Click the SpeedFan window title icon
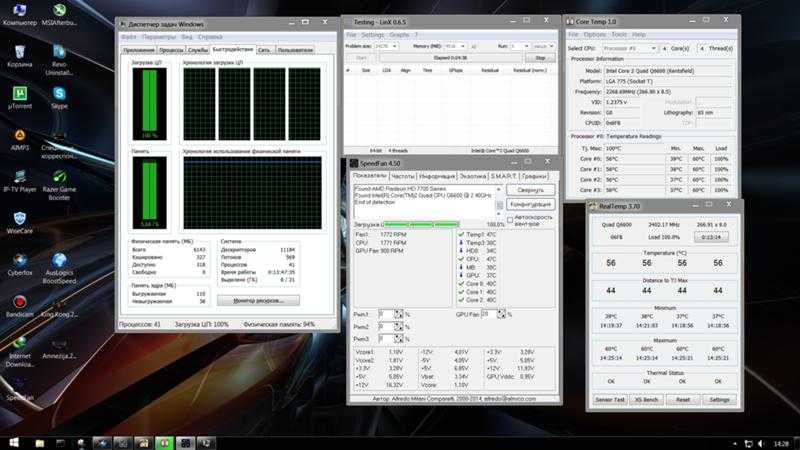The height and width of the screenshot is (450, 800). point(354,163)
